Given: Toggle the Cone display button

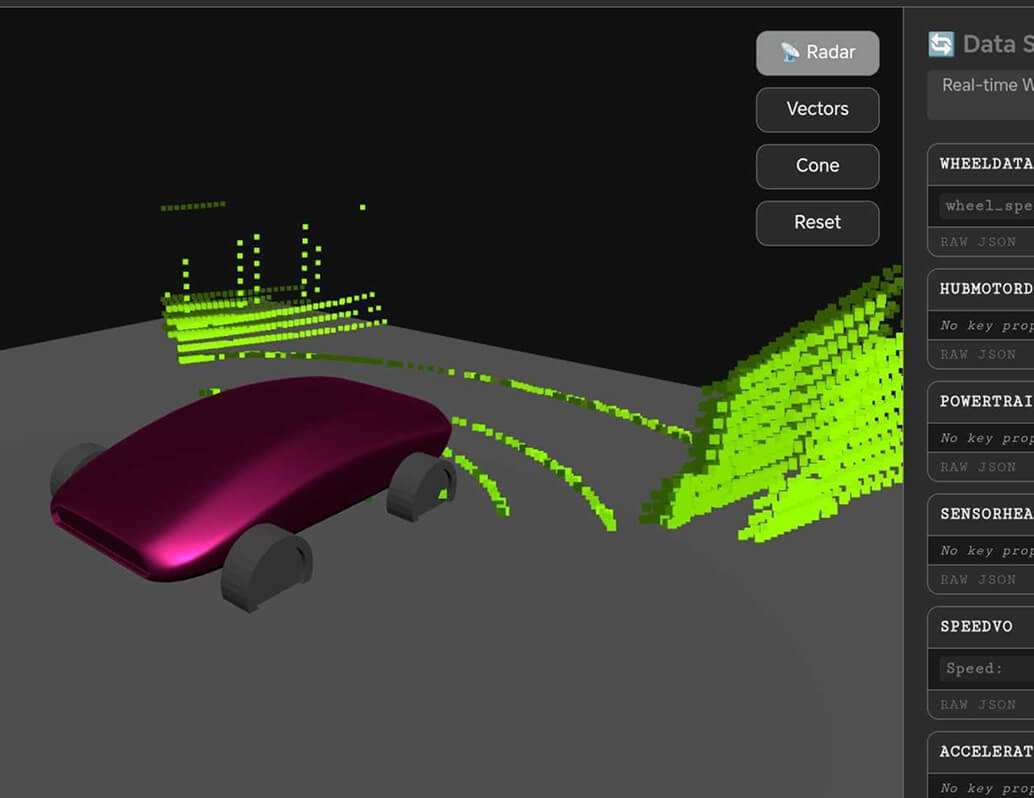Looking at the screenshot, I should pyautogui.click(x=817, y=166).
